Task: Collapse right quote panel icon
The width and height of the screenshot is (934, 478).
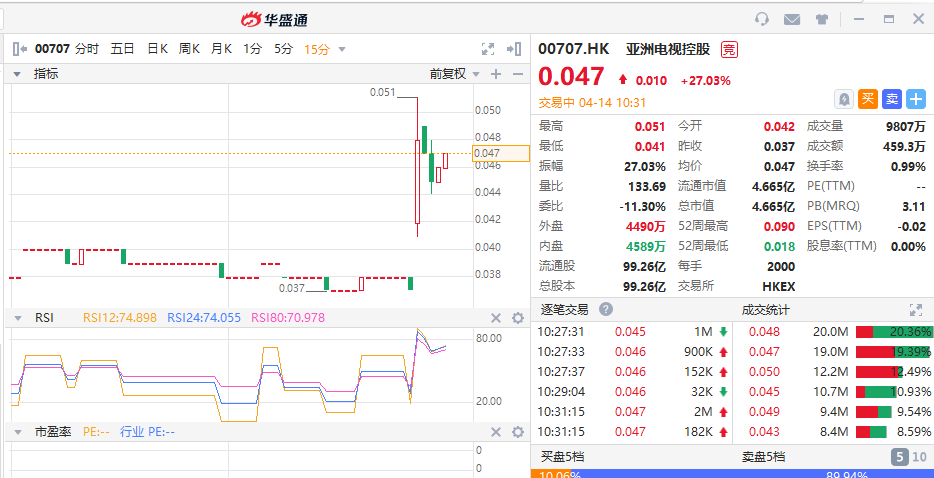Action: click(514, 49)
